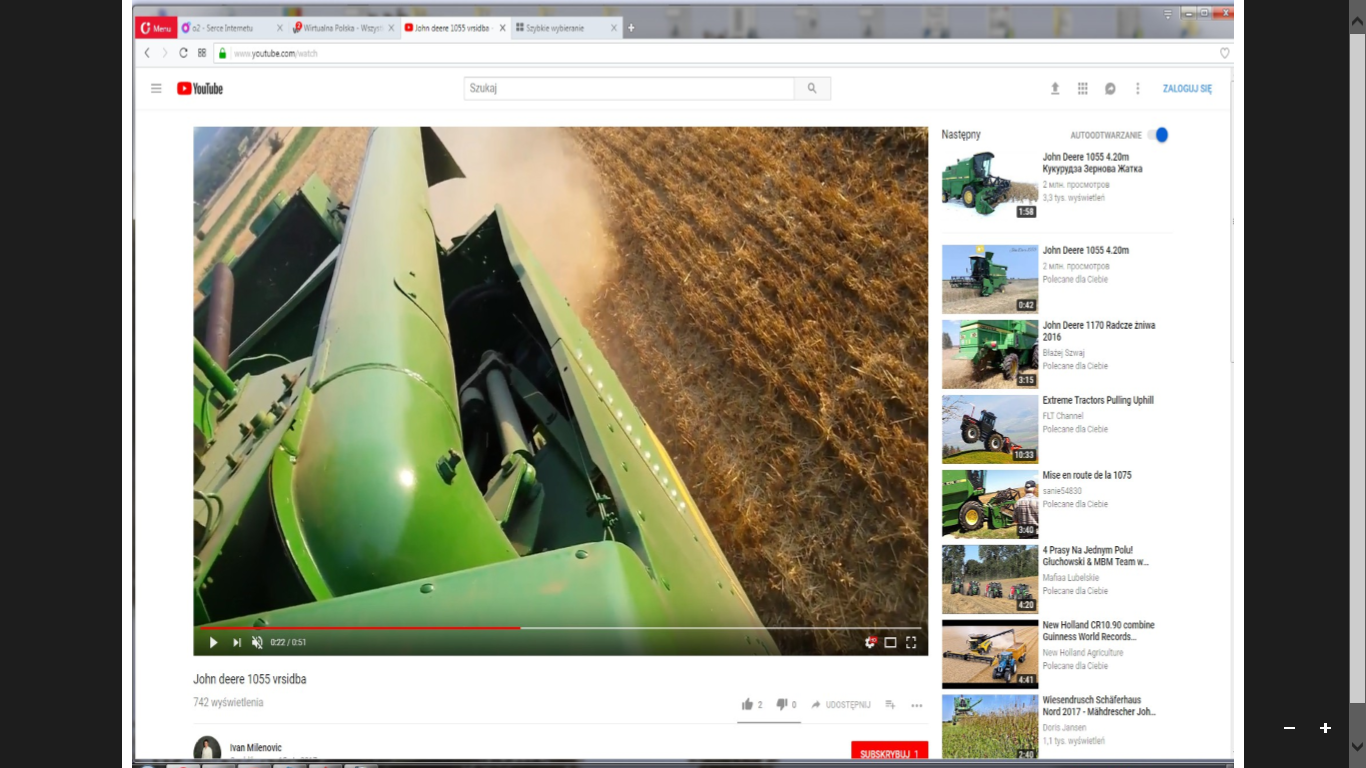Open Extreme Tractors Pulling Uphill title link
Viewport: 1366px width, 768px height.
tap(1098, 400)
